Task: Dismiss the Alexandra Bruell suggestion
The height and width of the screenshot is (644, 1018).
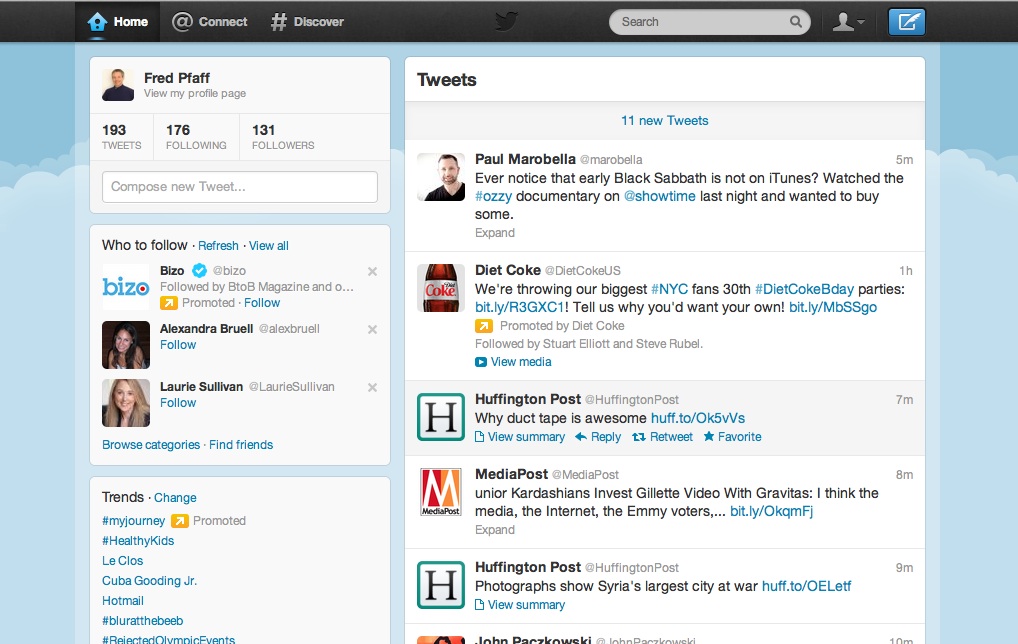Action: [372, 329]
